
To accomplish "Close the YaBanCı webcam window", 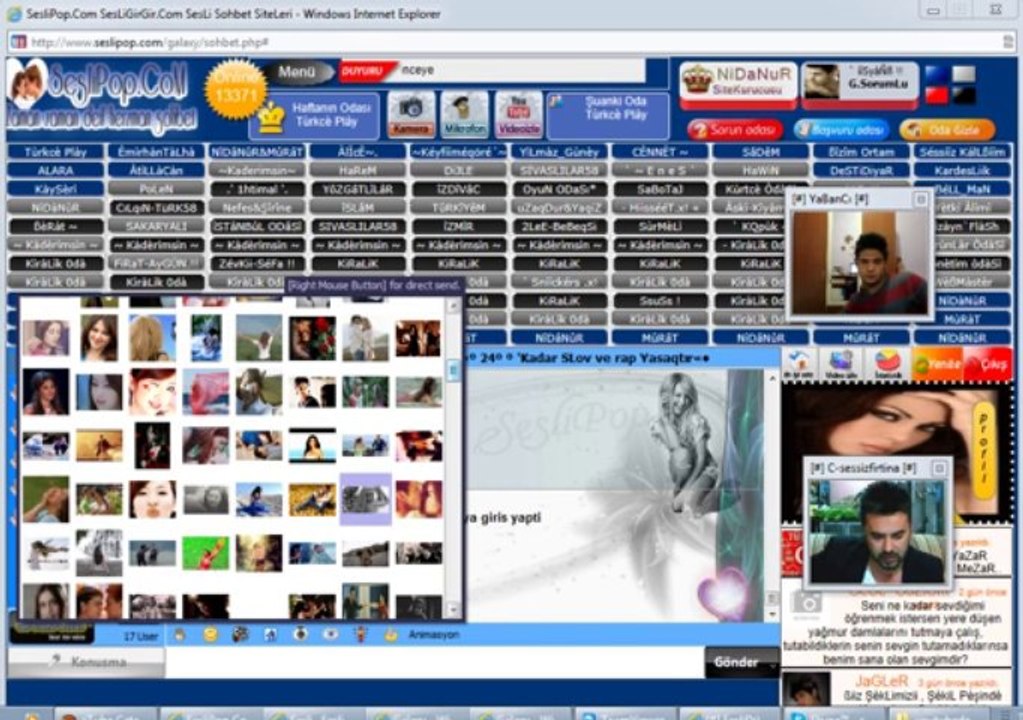I will coord(921,199).
